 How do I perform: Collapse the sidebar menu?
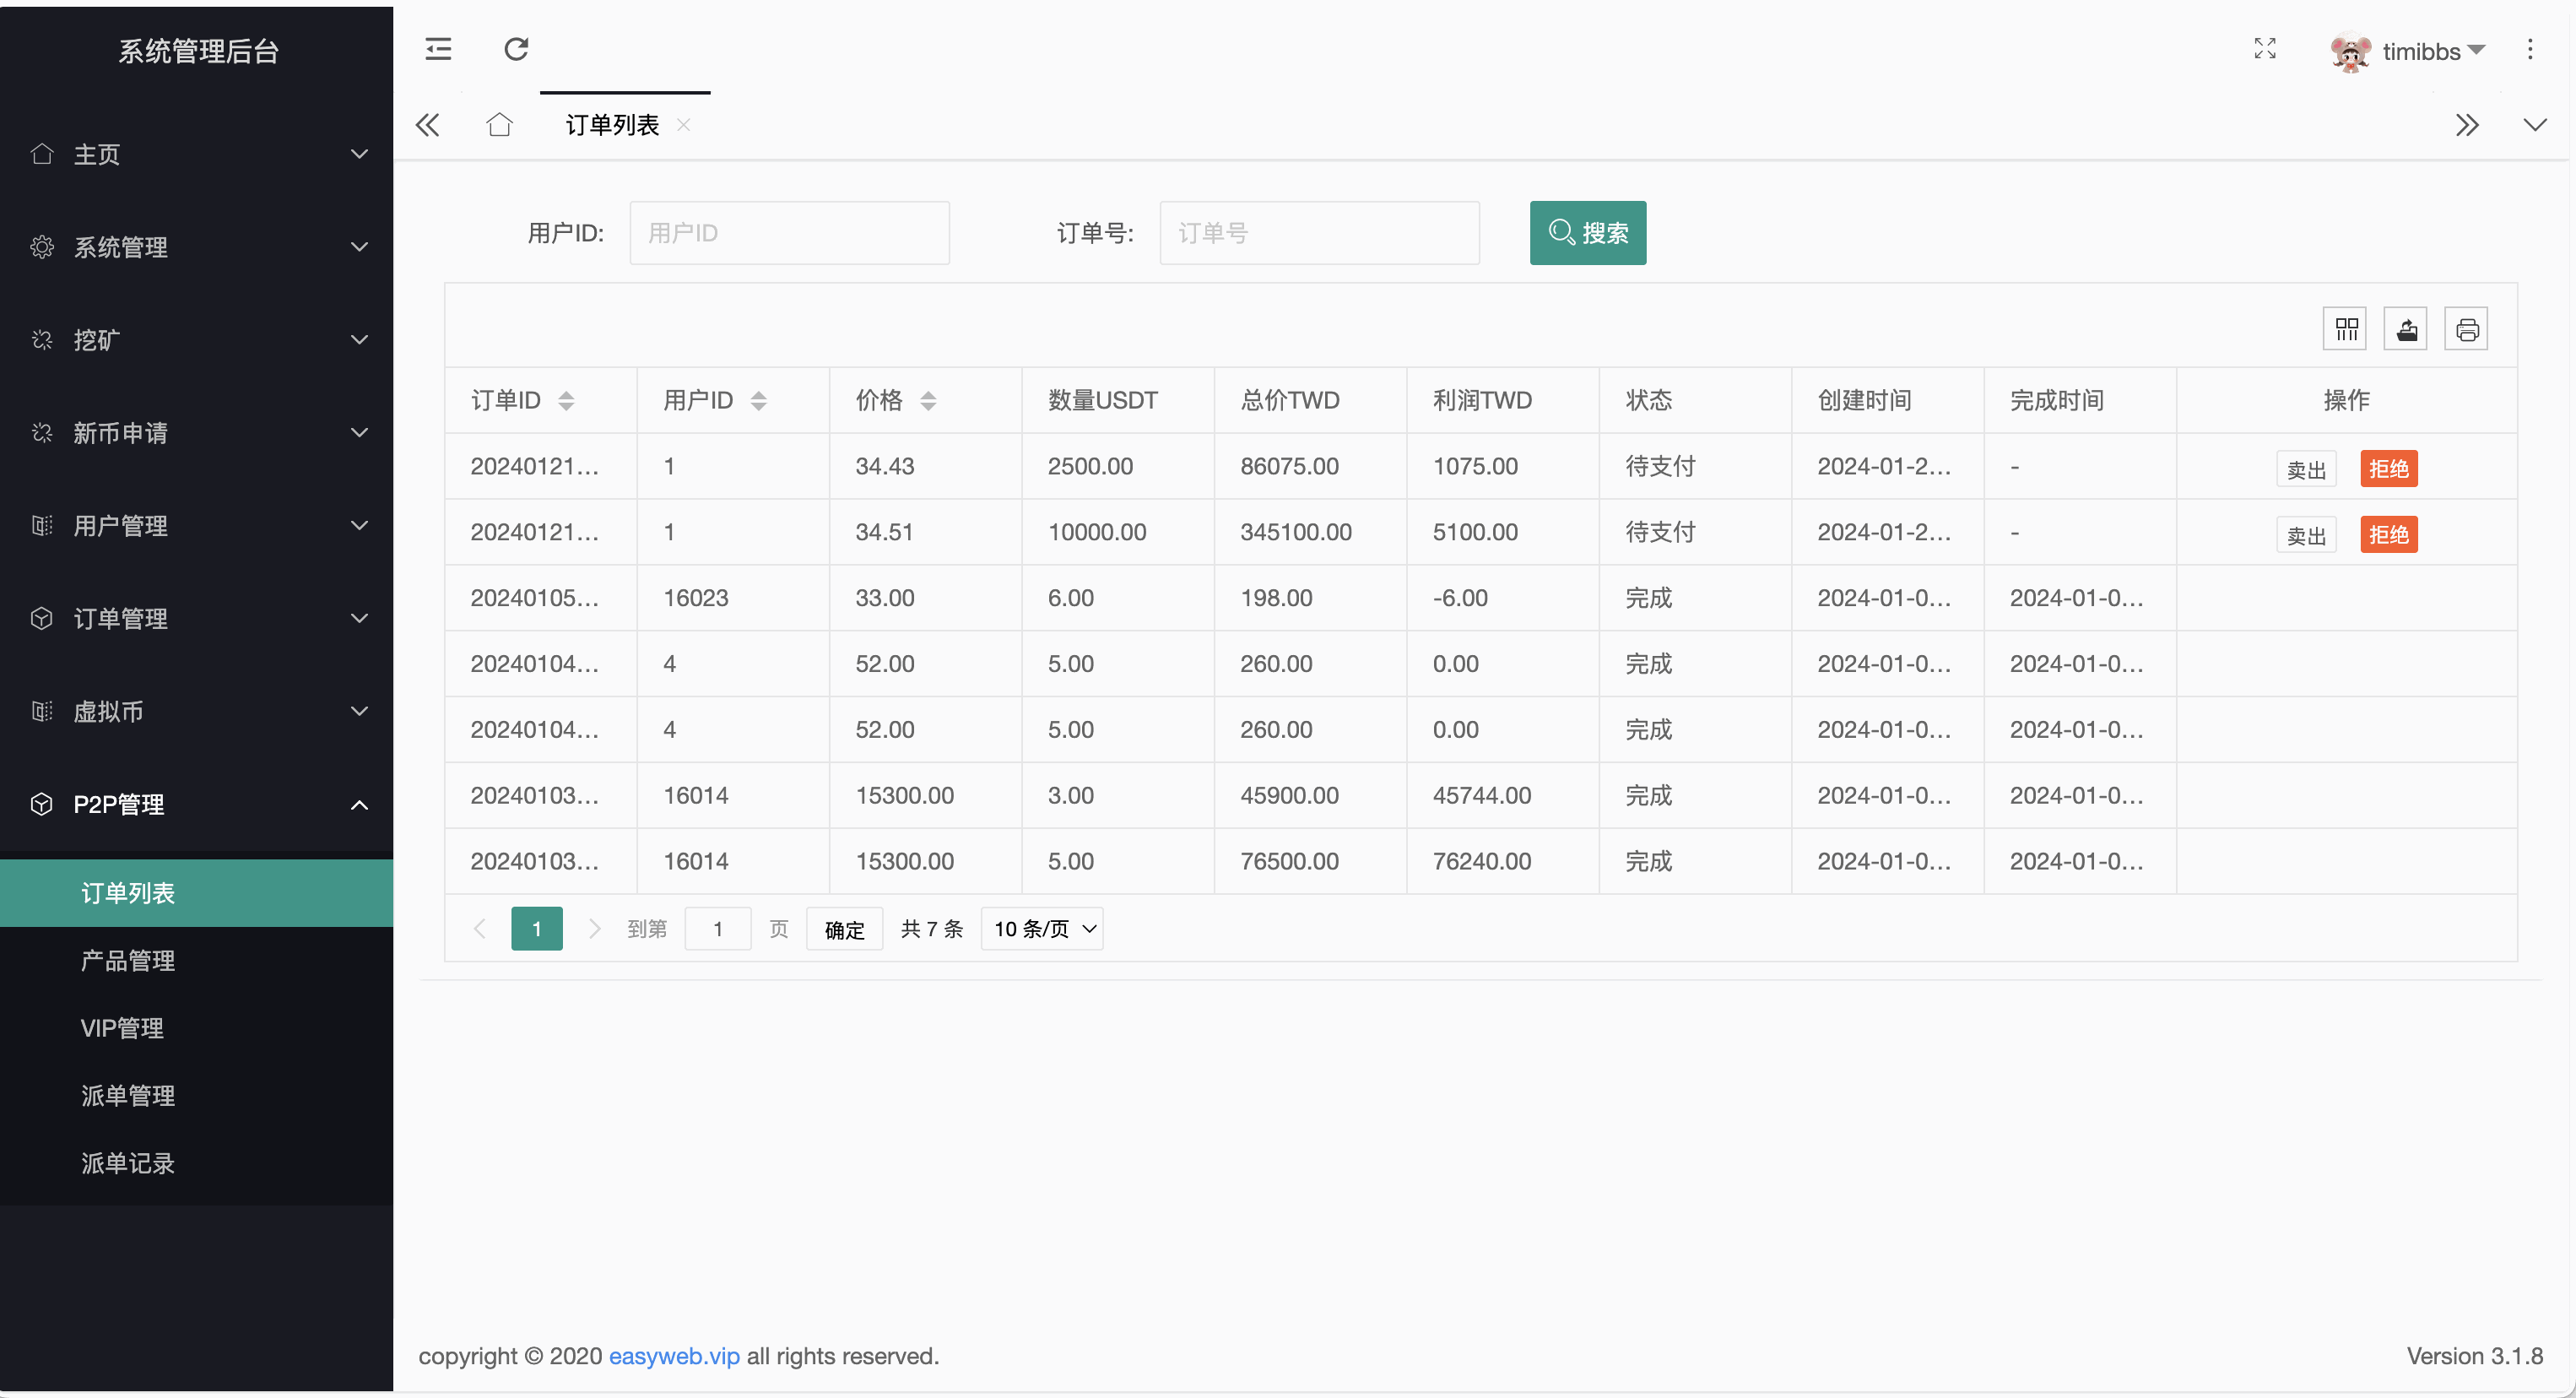436,49
